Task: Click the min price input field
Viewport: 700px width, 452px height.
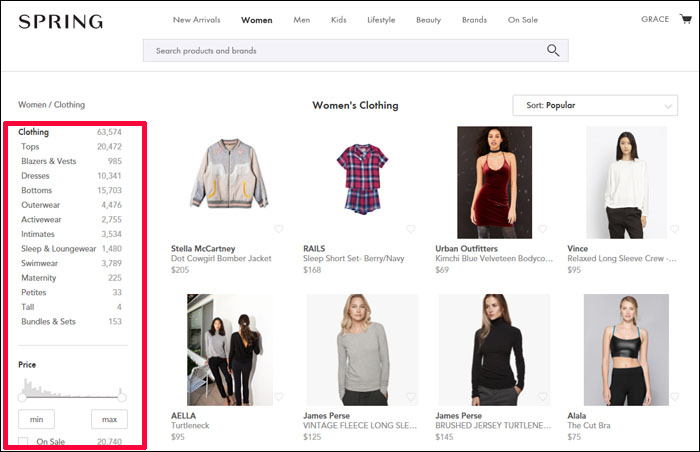Action: coord(37,419)
